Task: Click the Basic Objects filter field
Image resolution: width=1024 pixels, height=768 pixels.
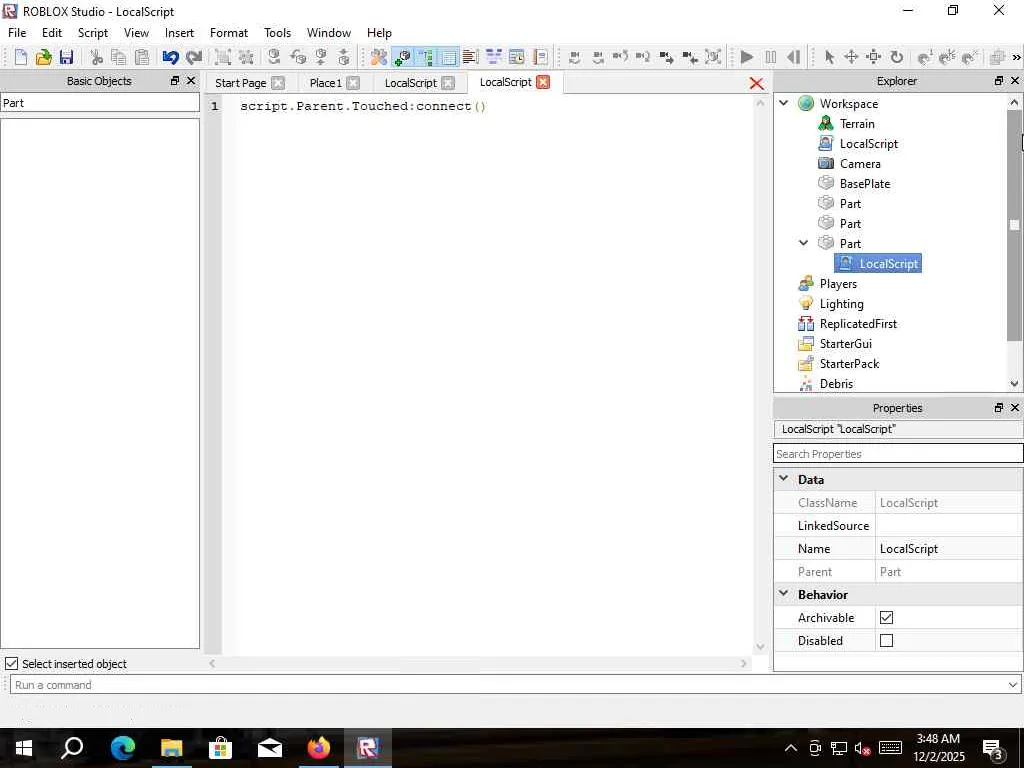Action: pos(100,103)
